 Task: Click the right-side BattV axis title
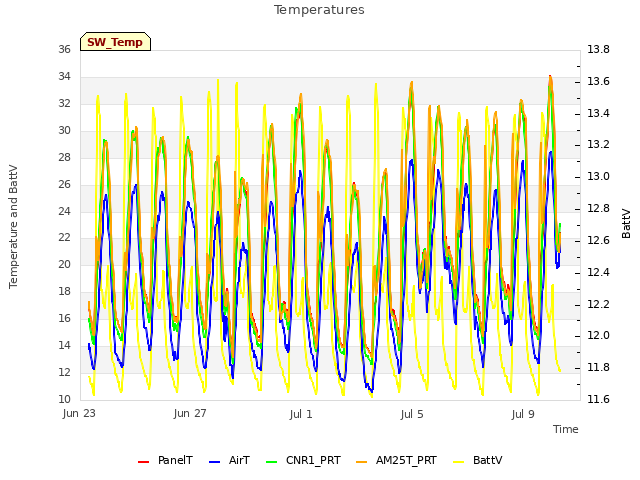pos(626,224)
